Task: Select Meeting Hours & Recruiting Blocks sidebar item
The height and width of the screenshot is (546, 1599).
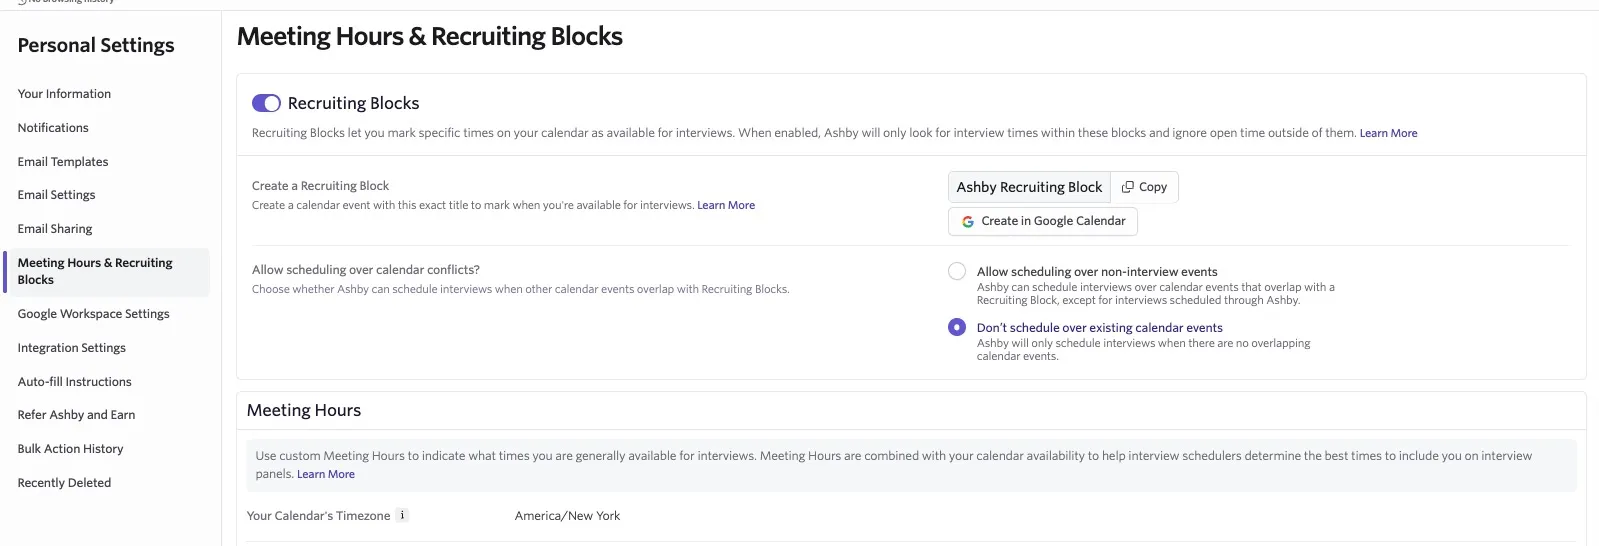Action: click(107, 272)
